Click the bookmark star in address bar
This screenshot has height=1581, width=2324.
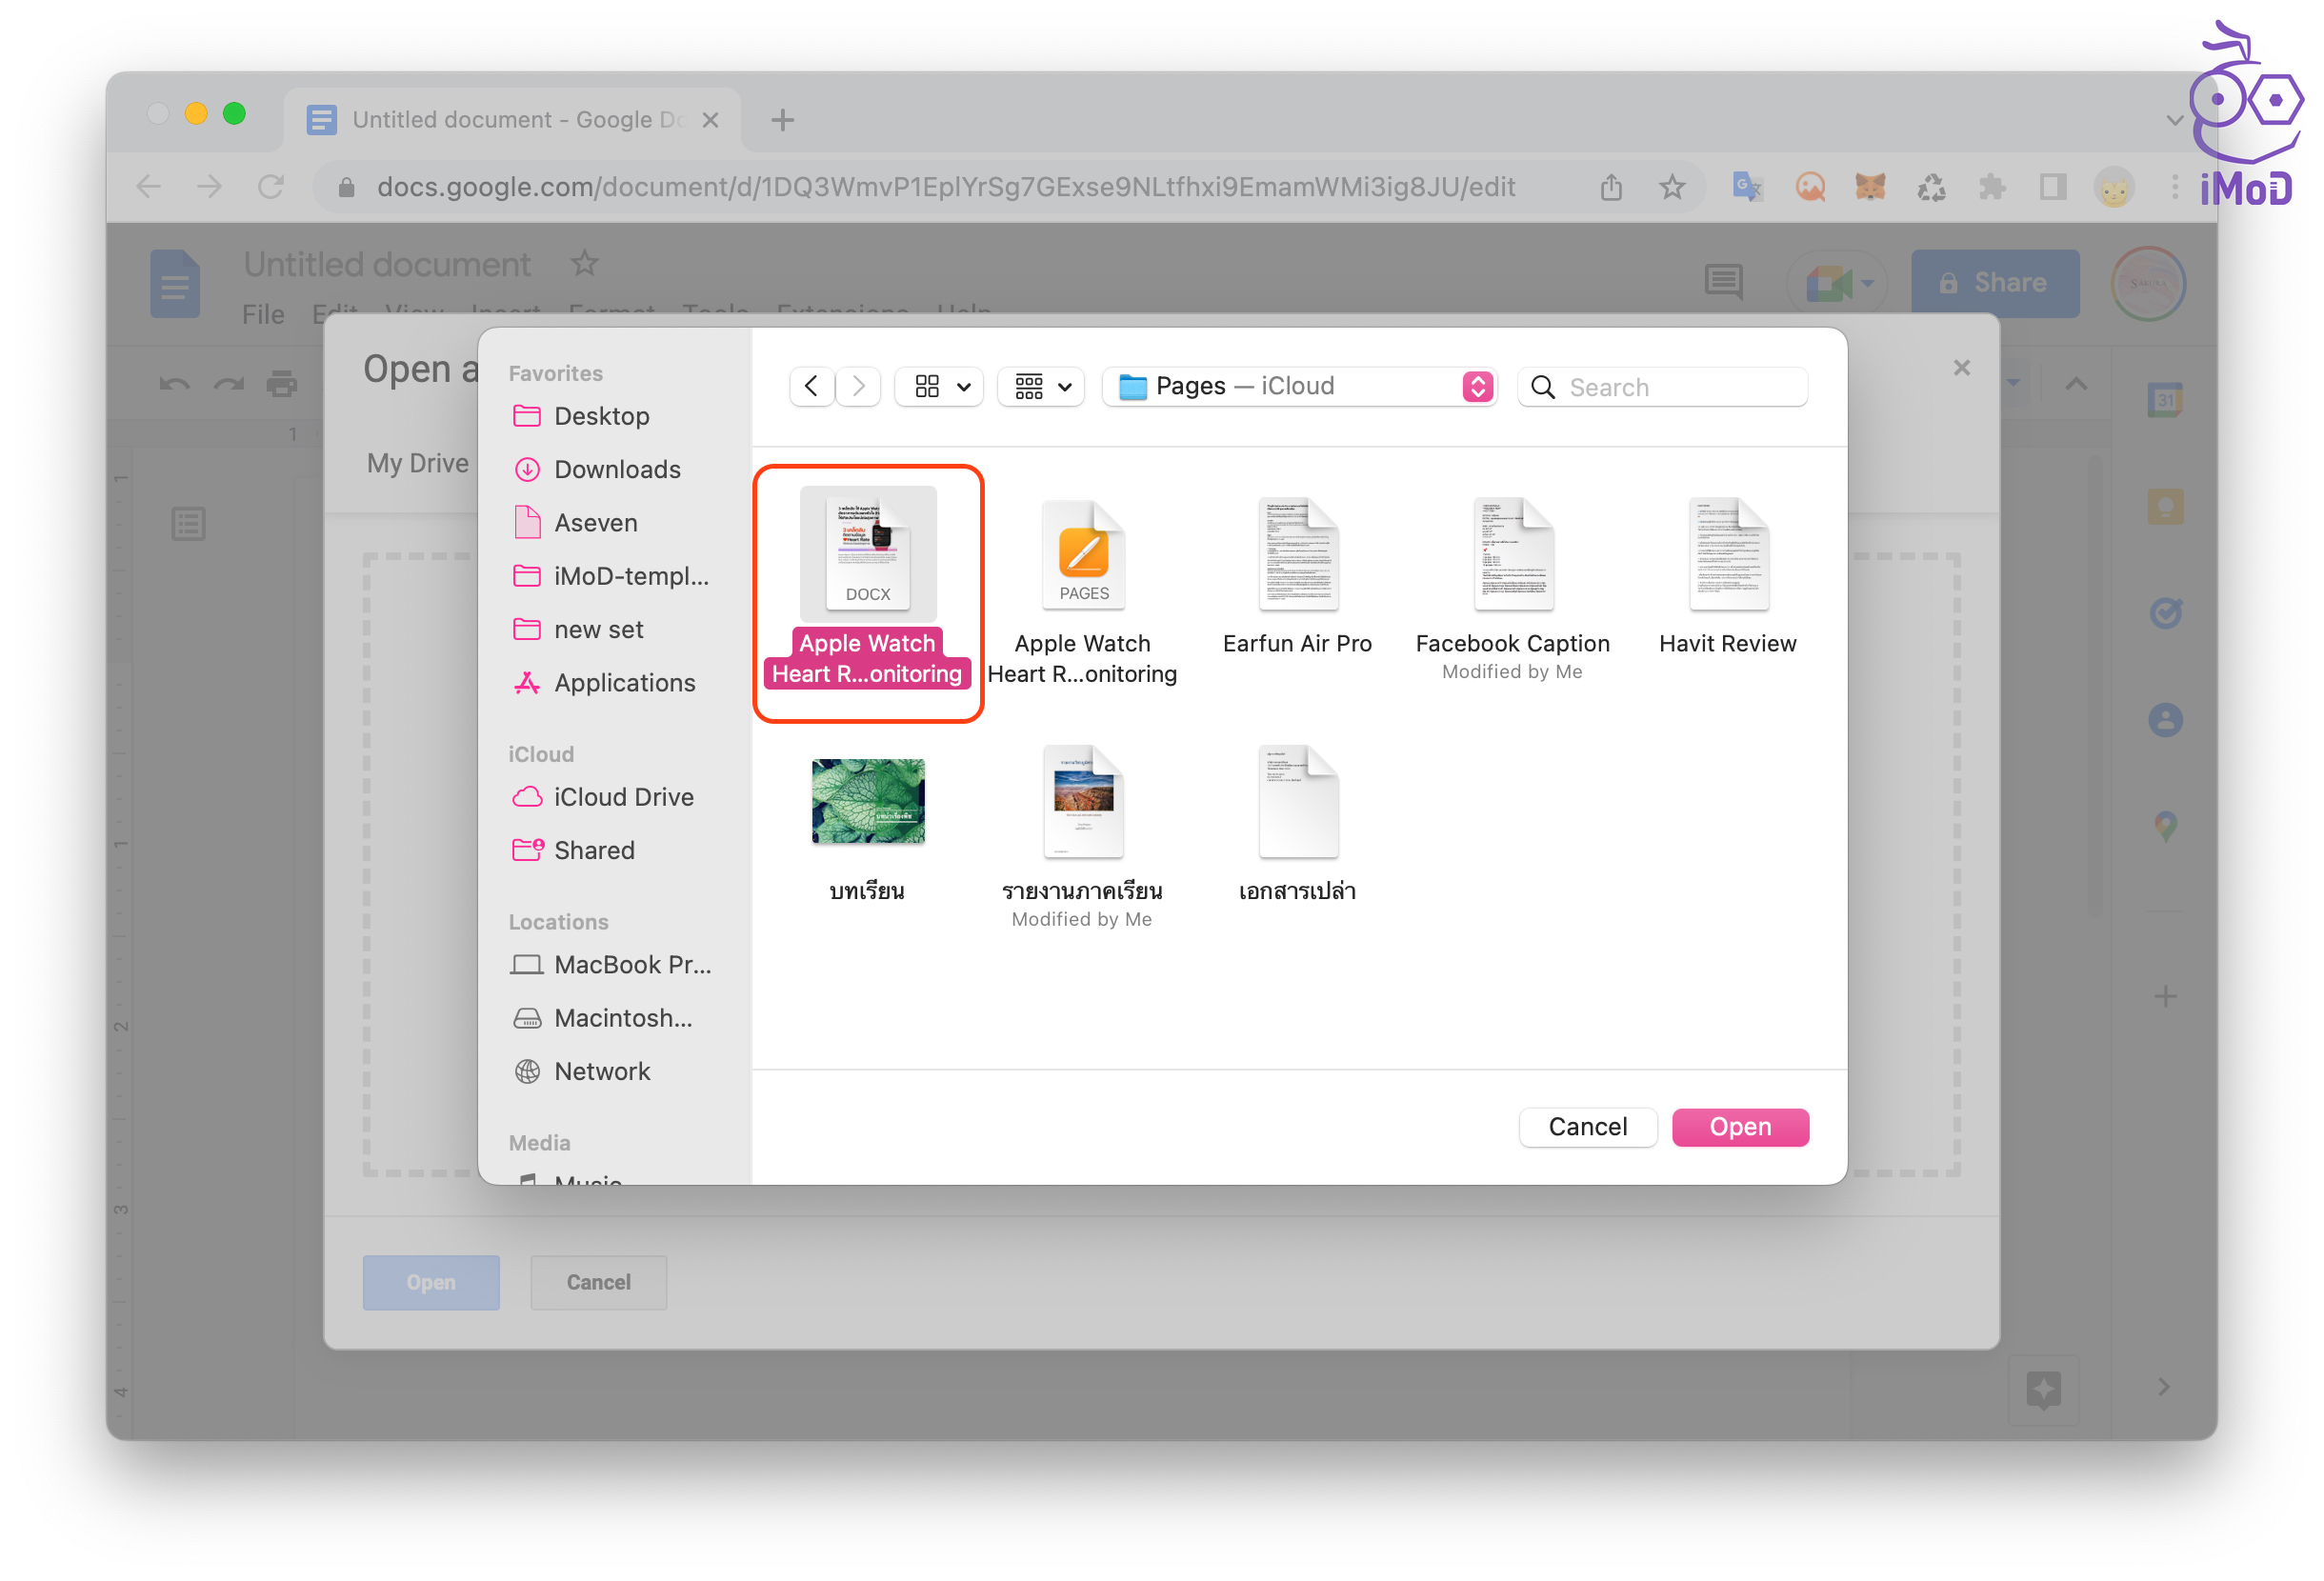pos(1672,187)
